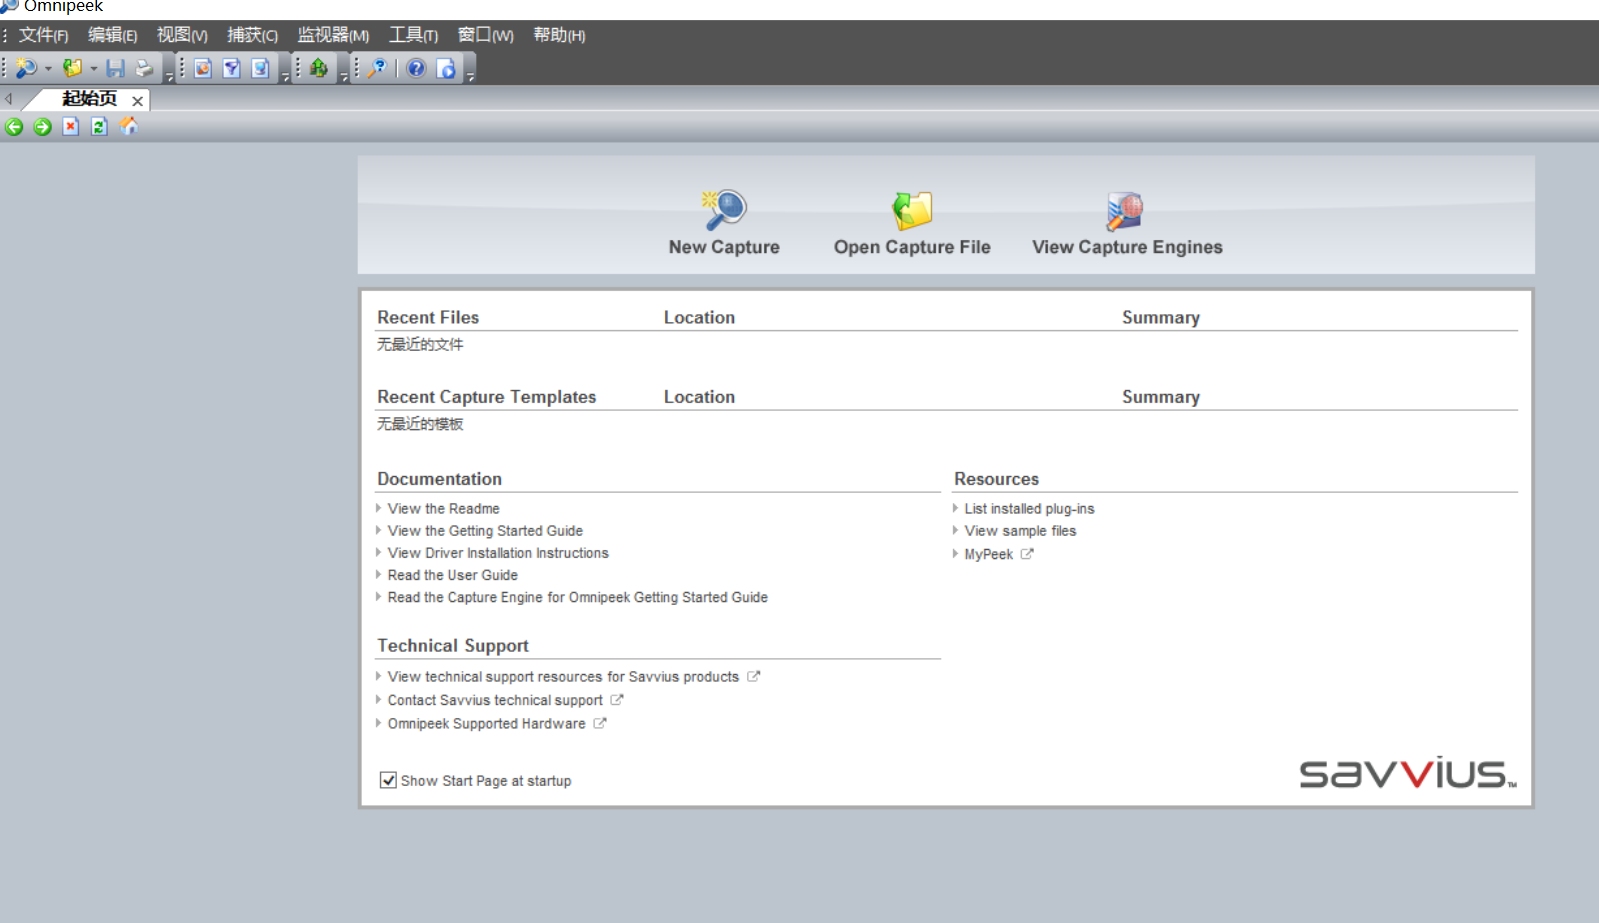Toggle Show Start Page at startup checkbox
The width and height of the screenshot is (1599, 923).
[388, 780]
